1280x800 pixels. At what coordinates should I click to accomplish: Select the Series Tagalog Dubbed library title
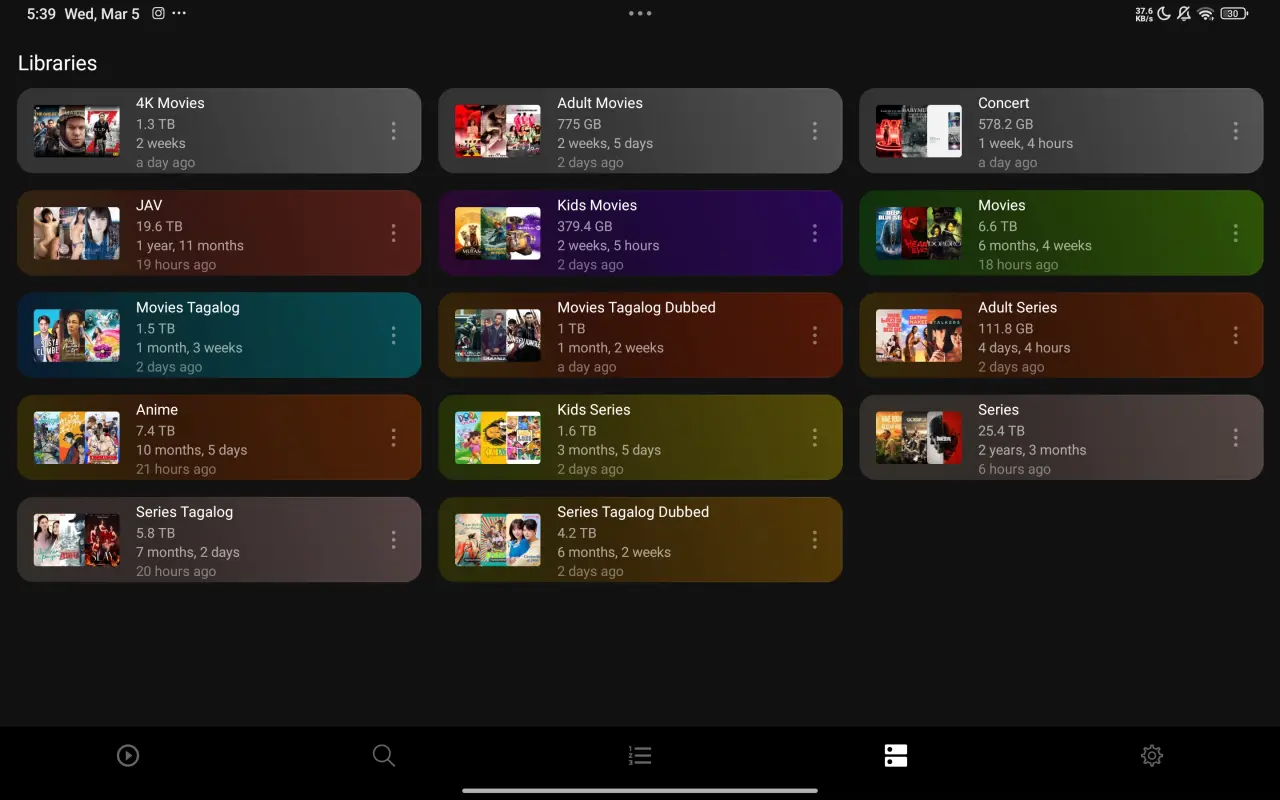tap(633, 511)
